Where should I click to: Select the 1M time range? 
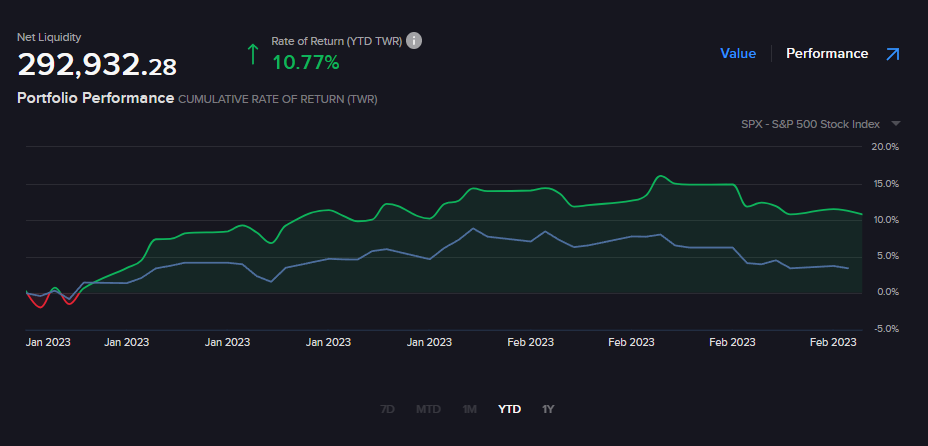coord(469,409)
